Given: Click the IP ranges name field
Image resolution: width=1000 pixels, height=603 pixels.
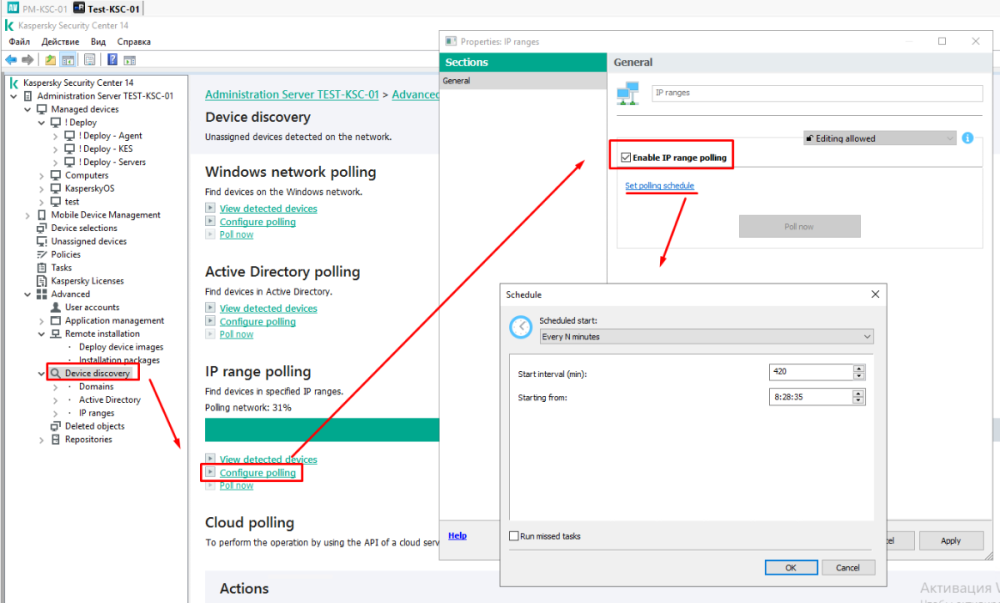Looking at the screenshot, I should pyautogui.click(x=817, y=93).
